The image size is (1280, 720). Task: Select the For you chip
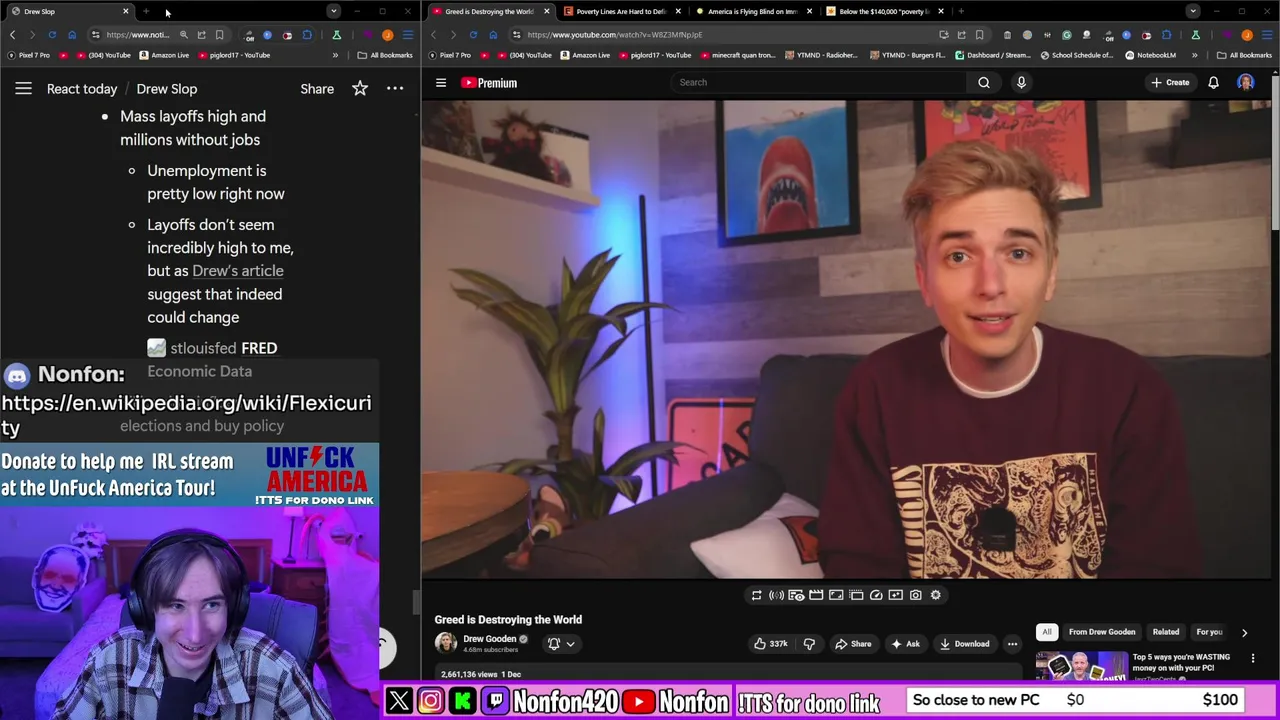click(1209, 632)
